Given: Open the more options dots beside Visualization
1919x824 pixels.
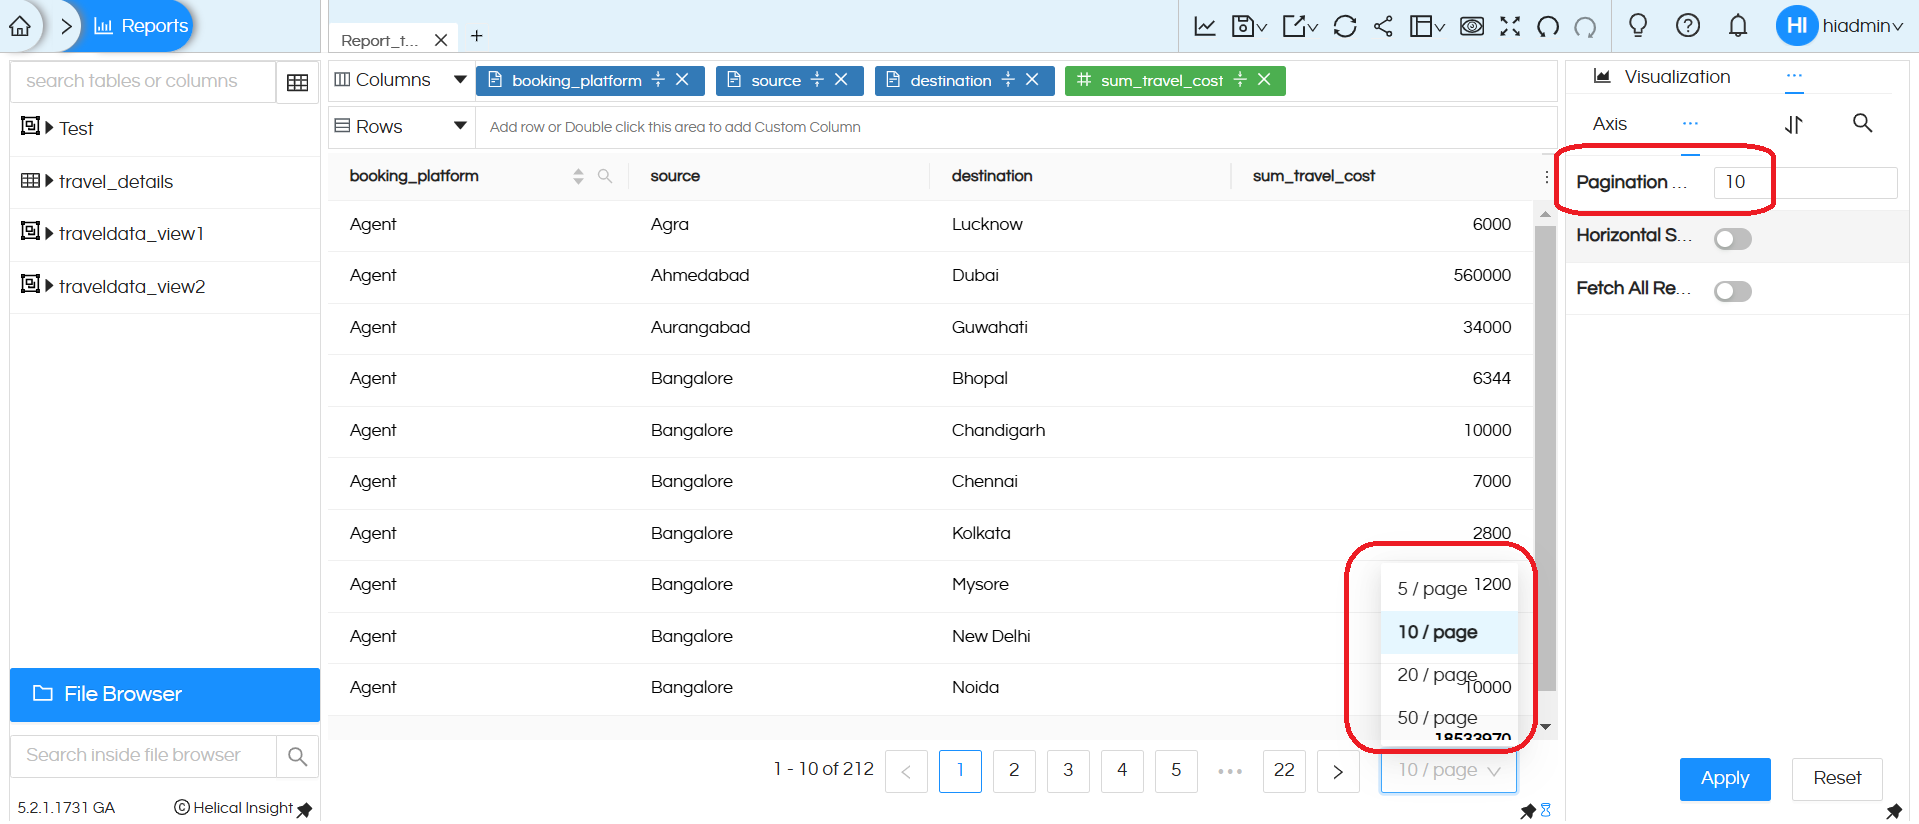Looking at the screenshot, I should 1794,75.
